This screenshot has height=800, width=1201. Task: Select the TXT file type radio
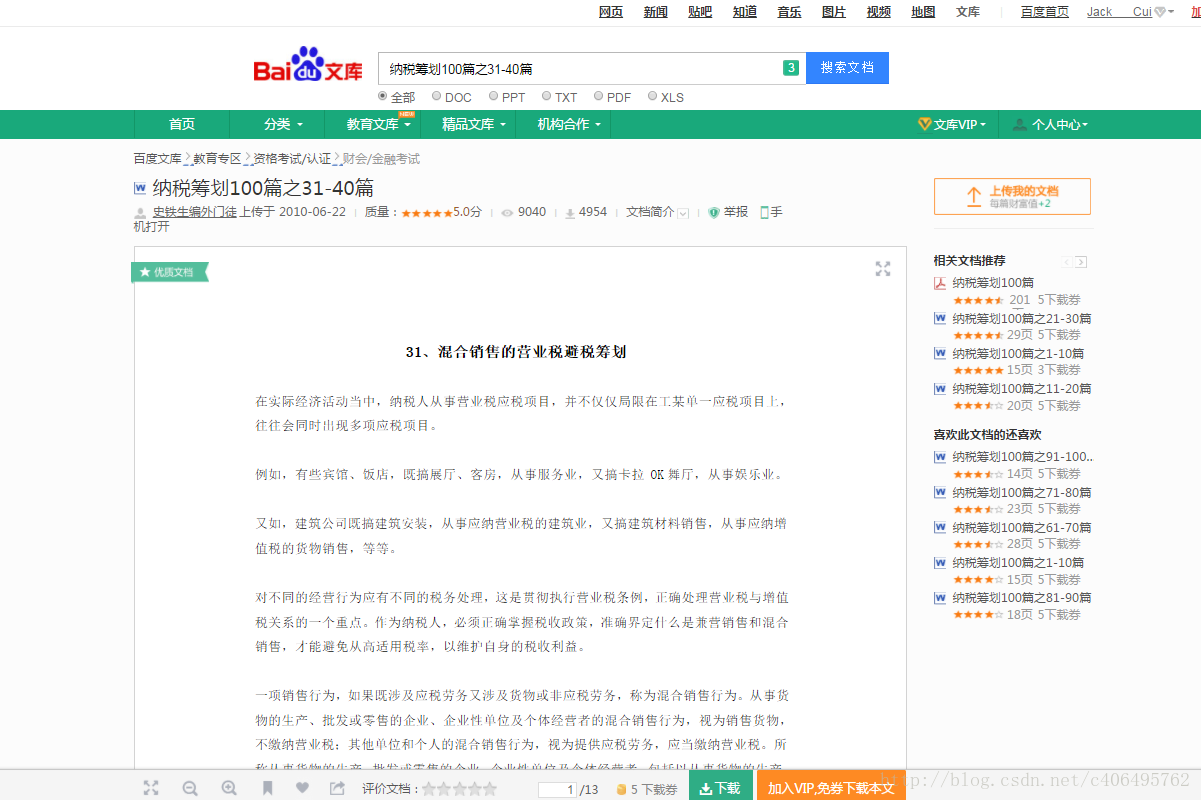pyautogui.click(x=547, y=97)
